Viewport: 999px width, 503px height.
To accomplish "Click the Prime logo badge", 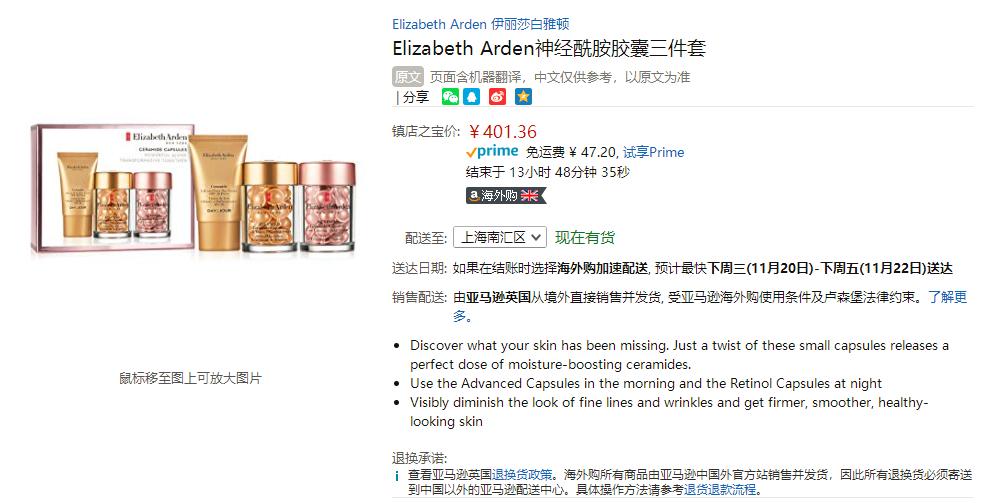I will tap(492, 152).
